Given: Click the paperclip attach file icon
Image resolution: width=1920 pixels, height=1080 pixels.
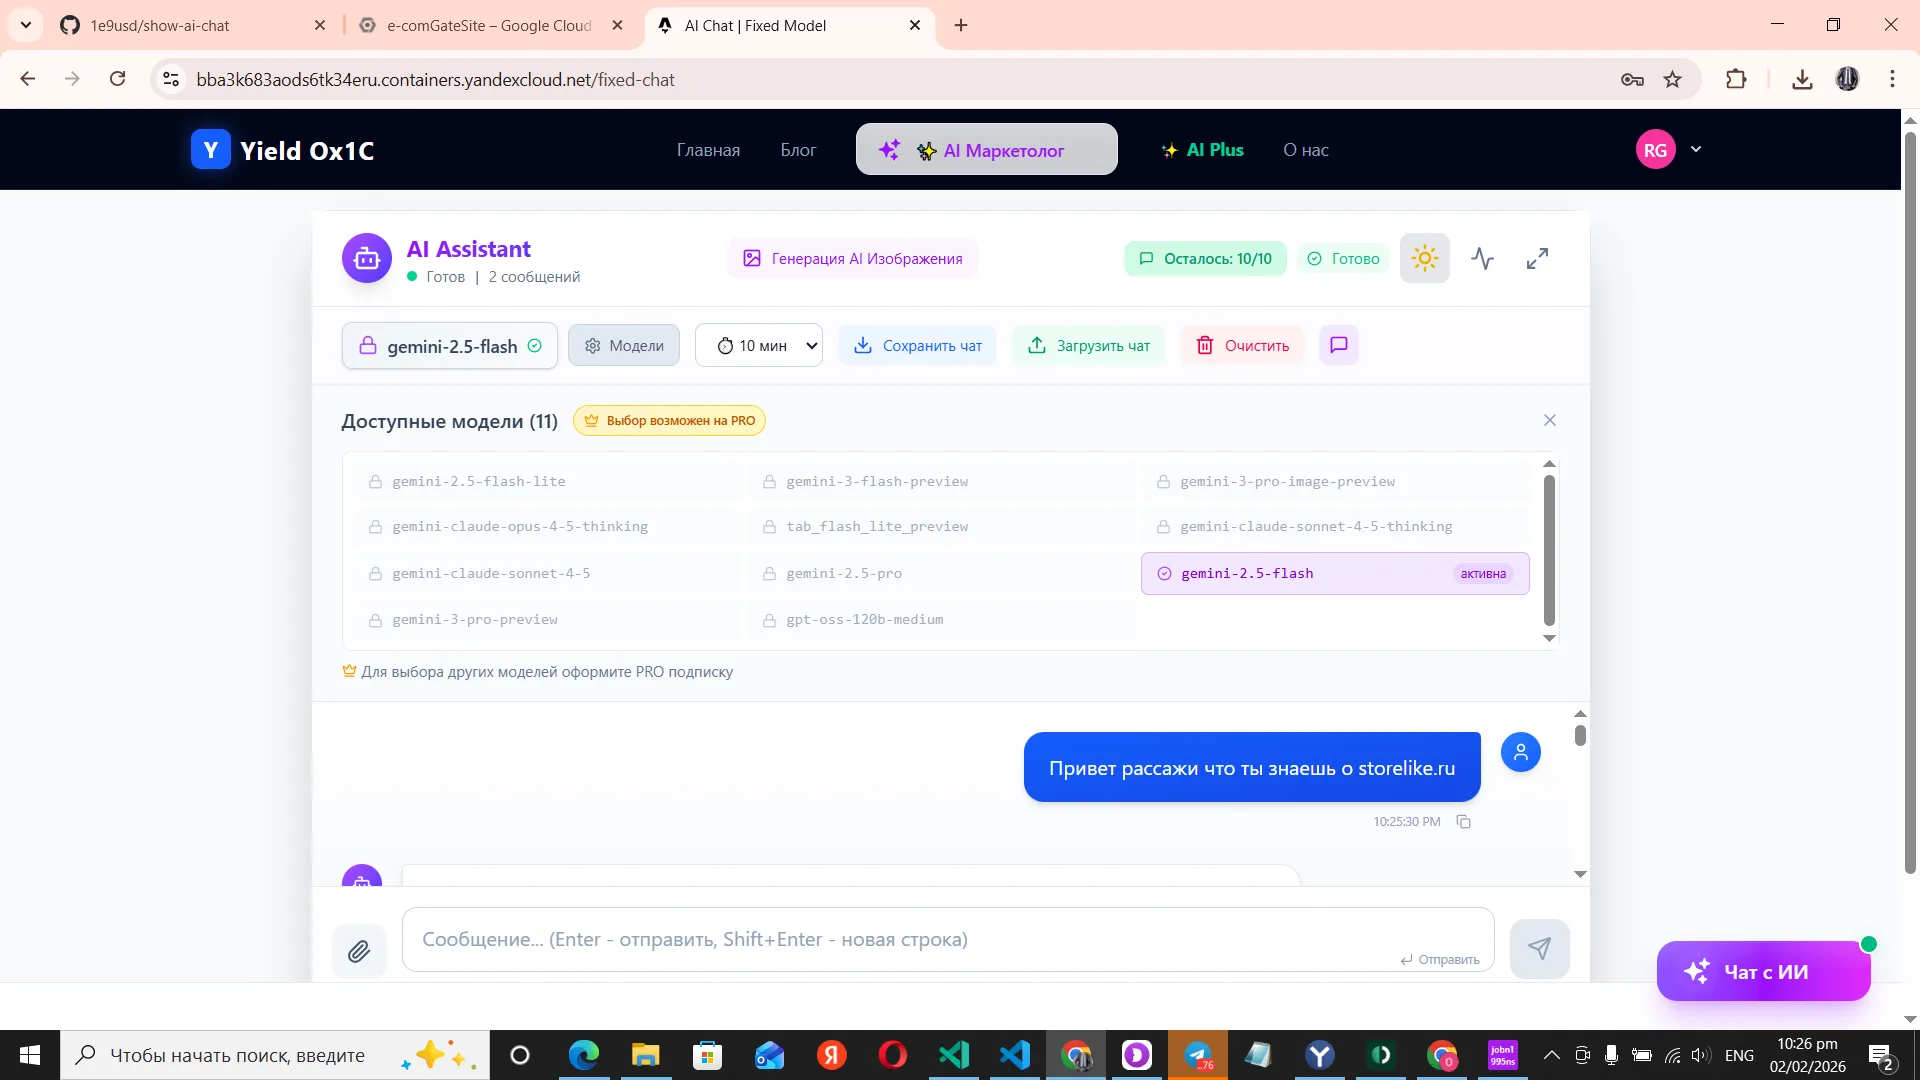Looking at the screenshot, I should click(359, 951).
